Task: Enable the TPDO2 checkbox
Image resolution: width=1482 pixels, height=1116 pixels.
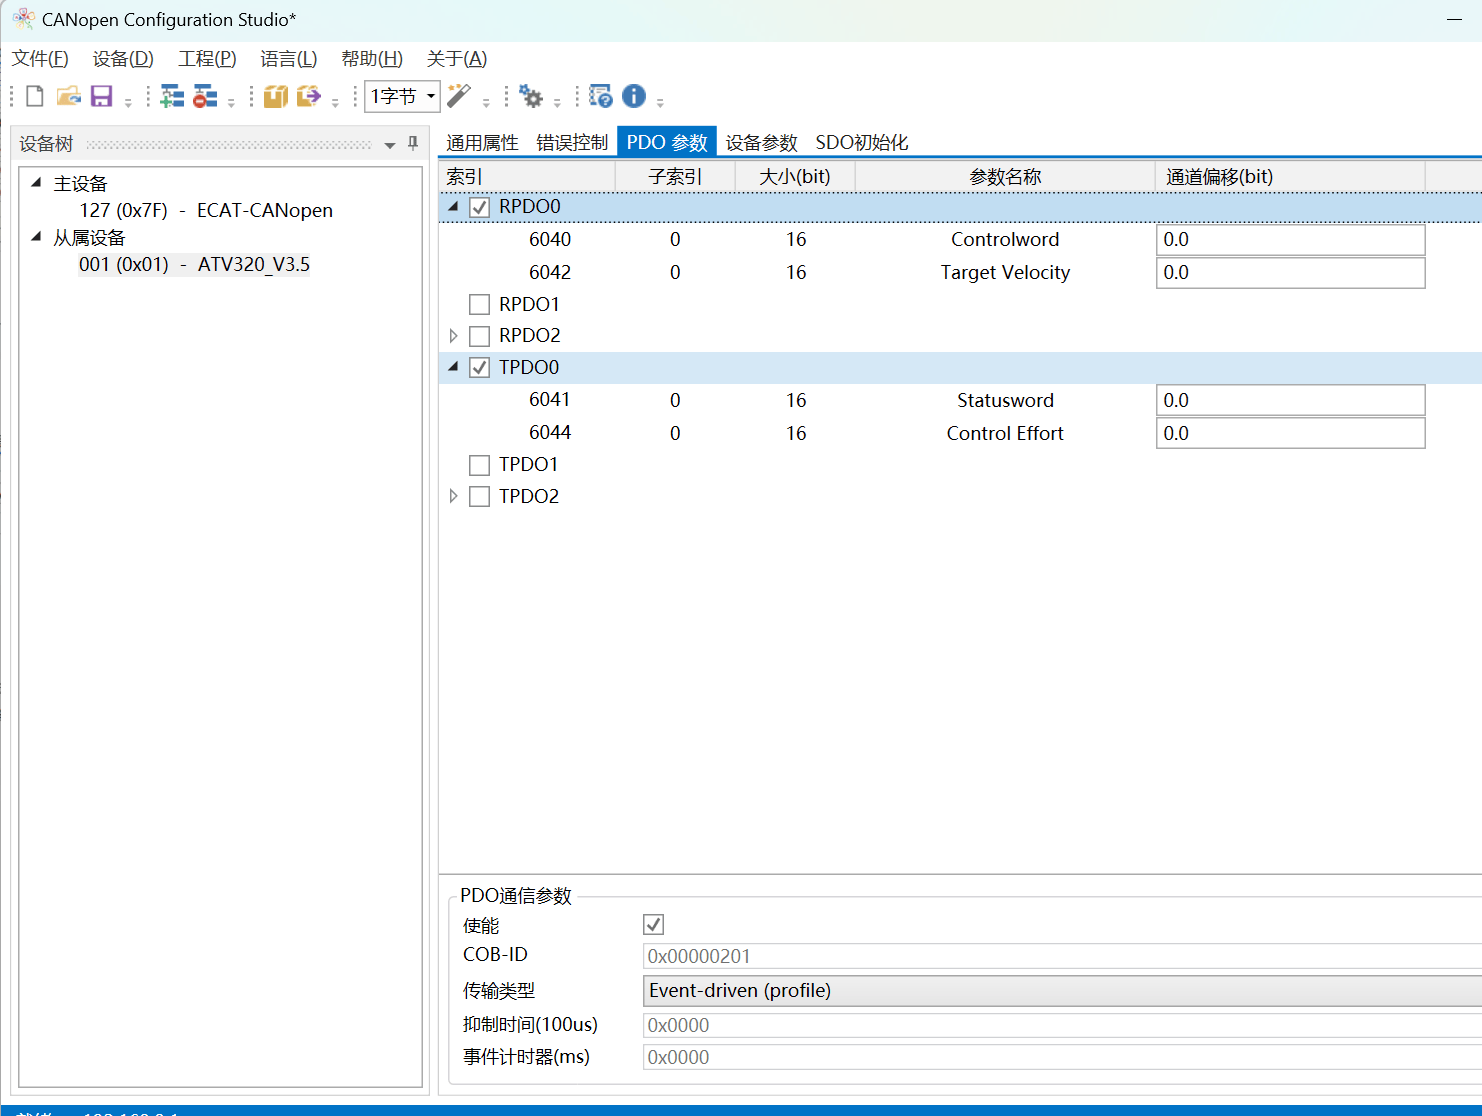Action: point(480,496)
